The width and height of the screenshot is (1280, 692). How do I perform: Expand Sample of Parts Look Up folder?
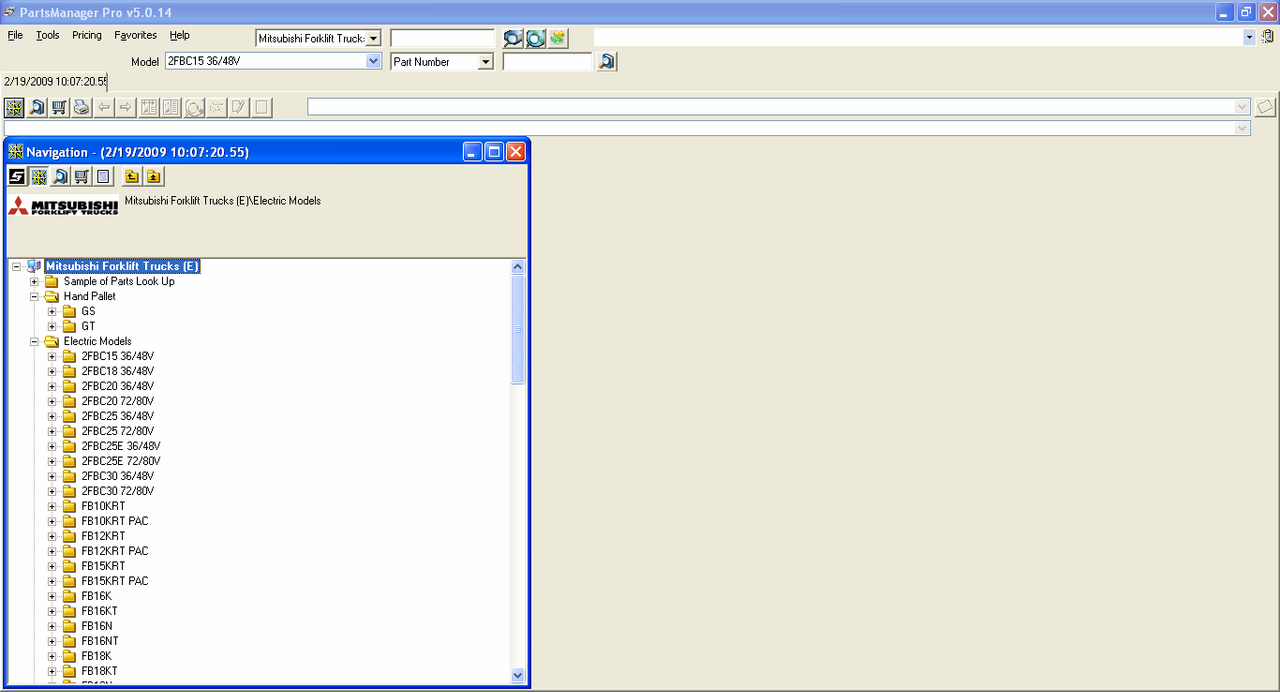coord(35,281)
